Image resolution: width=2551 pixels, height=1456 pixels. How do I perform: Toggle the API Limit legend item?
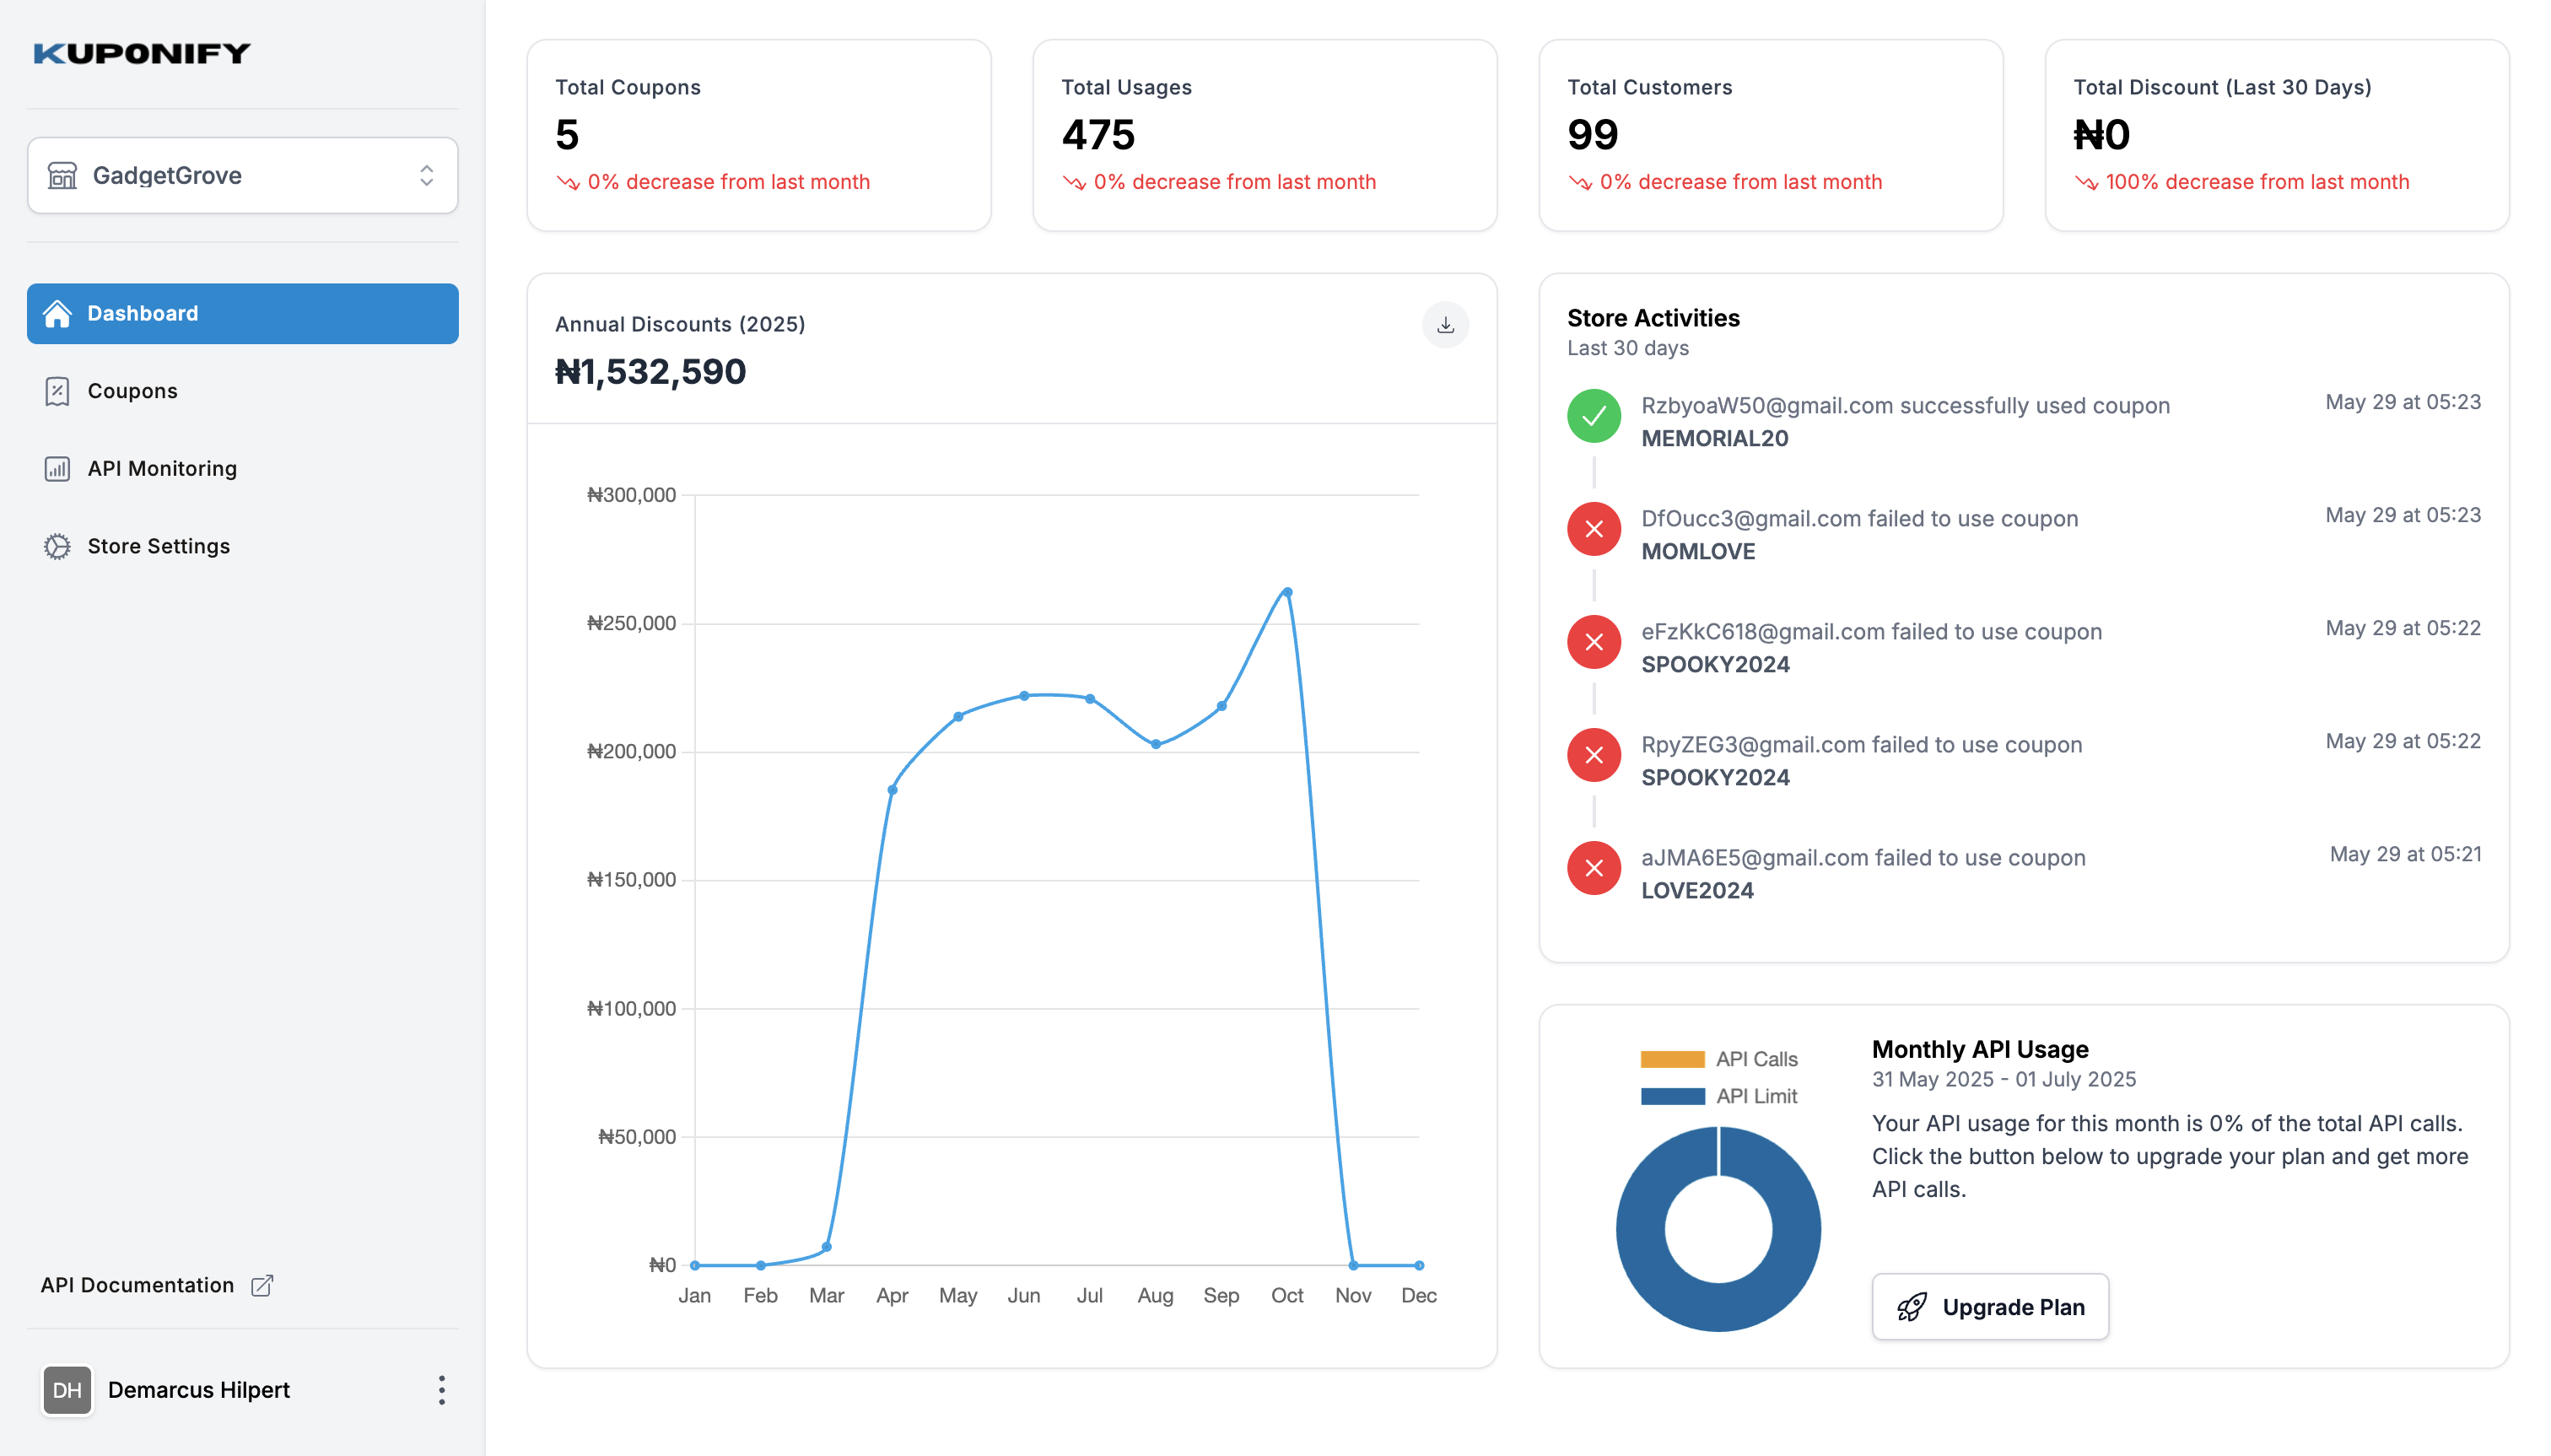1718,1096
